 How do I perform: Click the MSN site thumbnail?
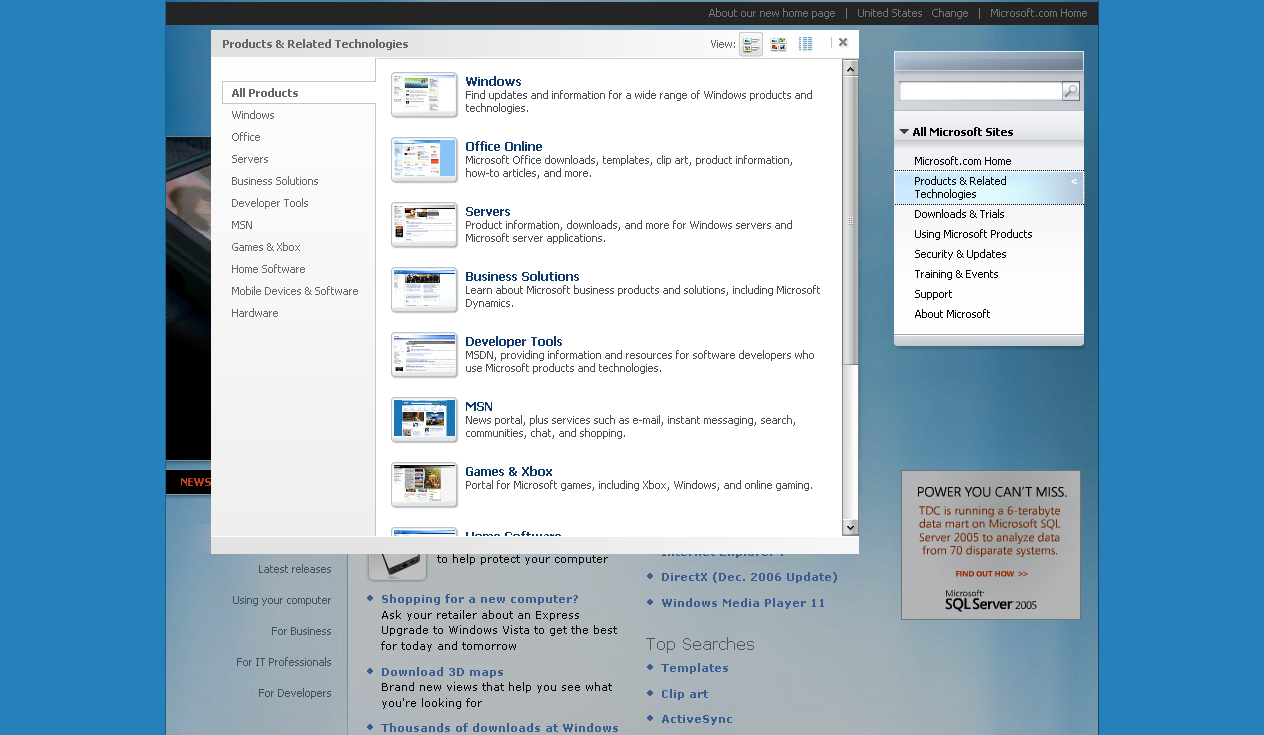coord(424,420)
